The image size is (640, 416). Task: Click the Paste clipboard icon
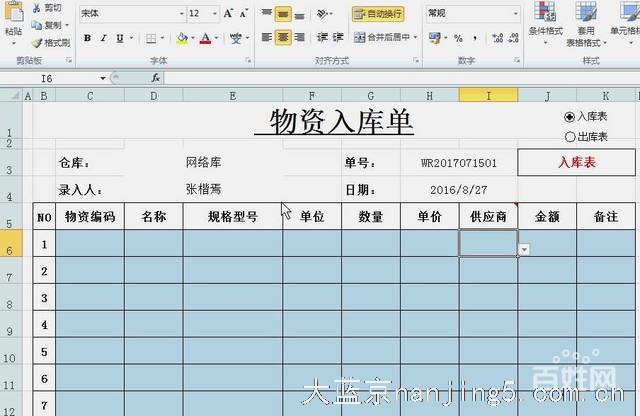(x=13, y=12)
